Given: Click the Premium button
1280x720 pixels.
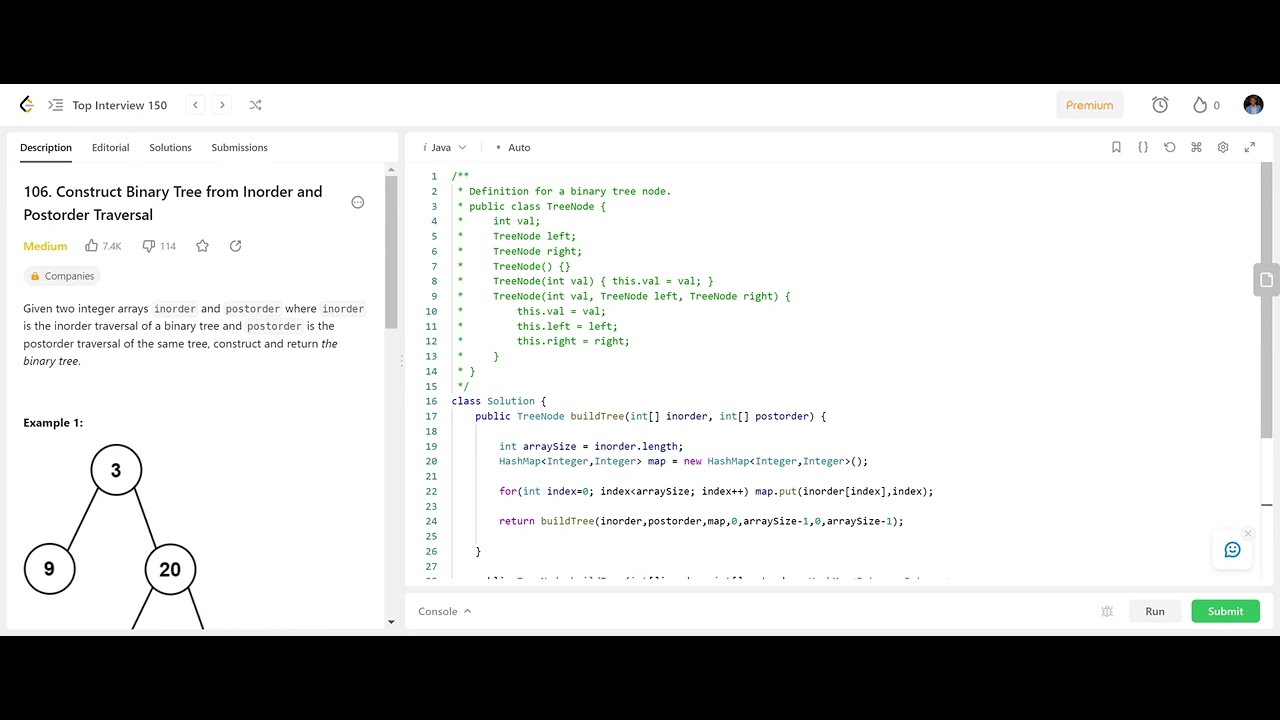Looking at the screenshot, I should (1090, 105).
